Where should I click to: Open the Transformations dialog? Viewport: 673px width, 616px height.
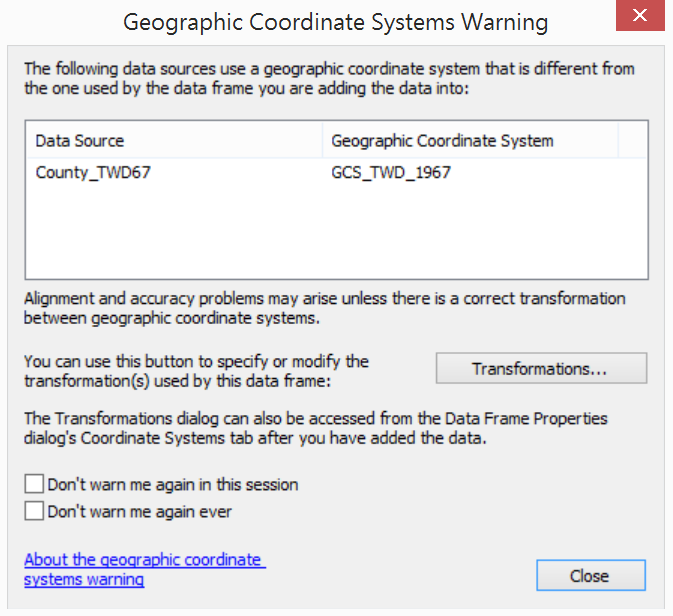(x=541, y=368)
